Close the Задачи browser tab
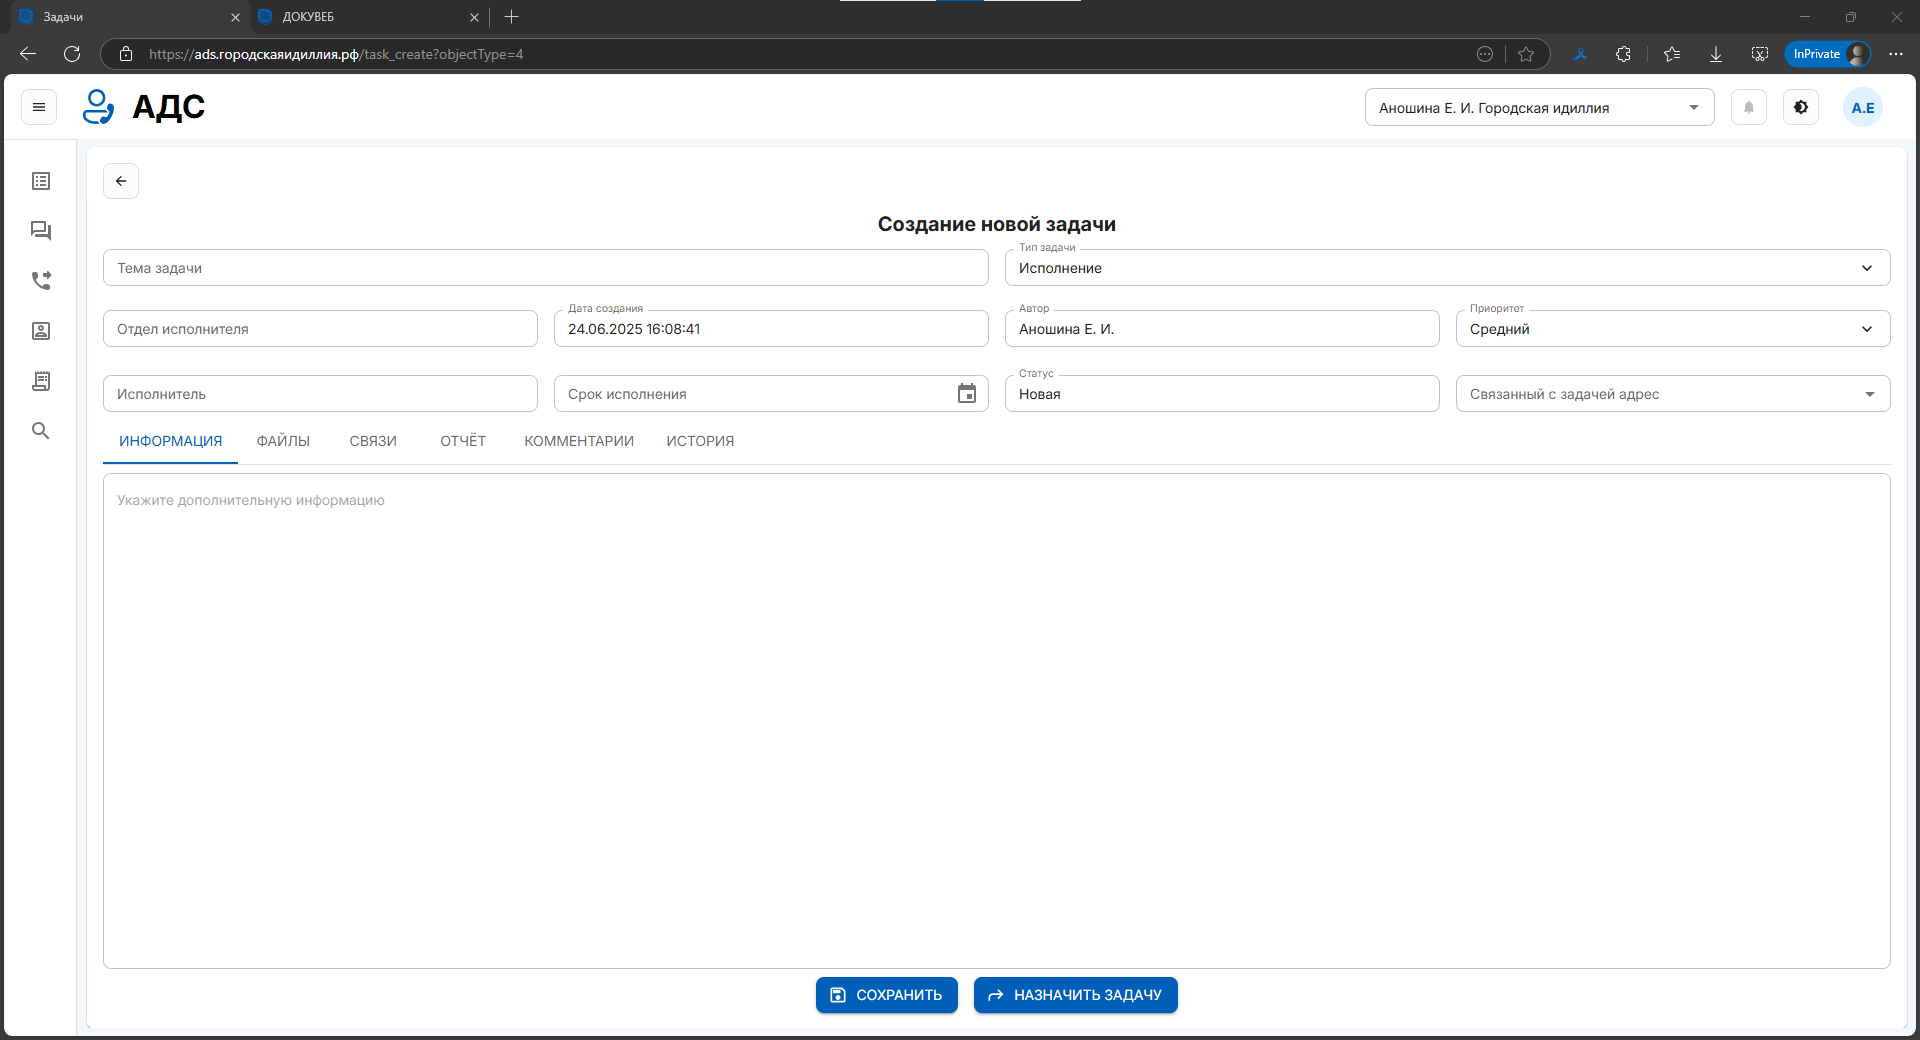Screen dimensions: 1920x1040 pyautogui.click(x=235, y=17)
